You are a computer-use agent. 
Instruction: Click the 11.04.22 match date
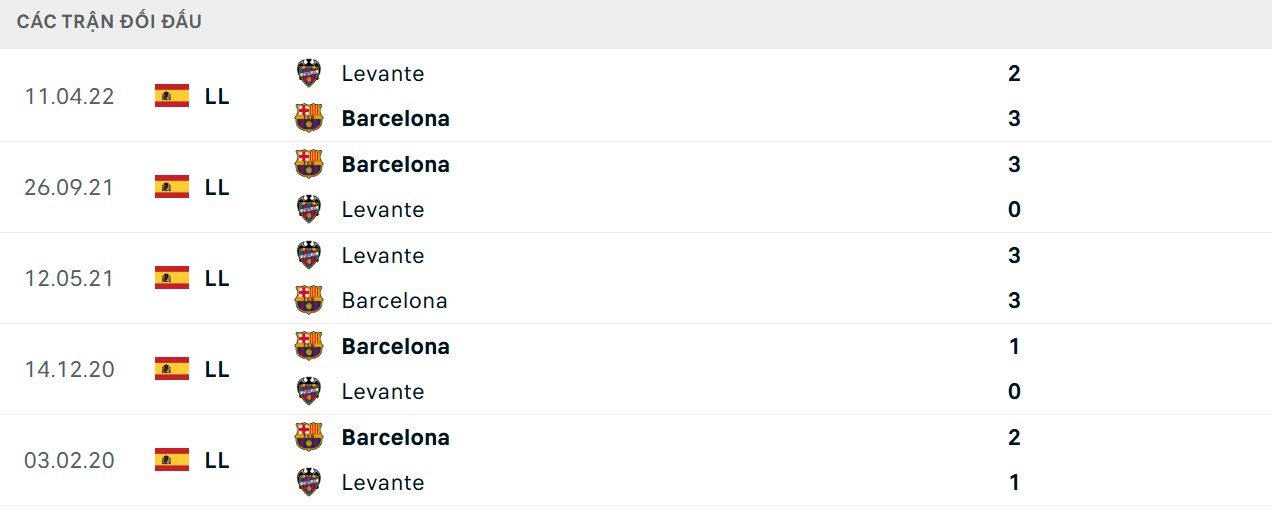(x=70, y=96)
